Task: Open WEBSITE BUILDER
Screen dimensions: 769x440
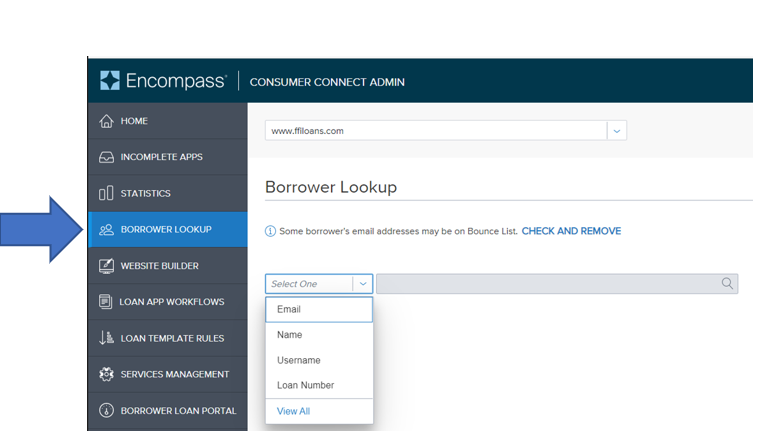Action: (168, 266)
